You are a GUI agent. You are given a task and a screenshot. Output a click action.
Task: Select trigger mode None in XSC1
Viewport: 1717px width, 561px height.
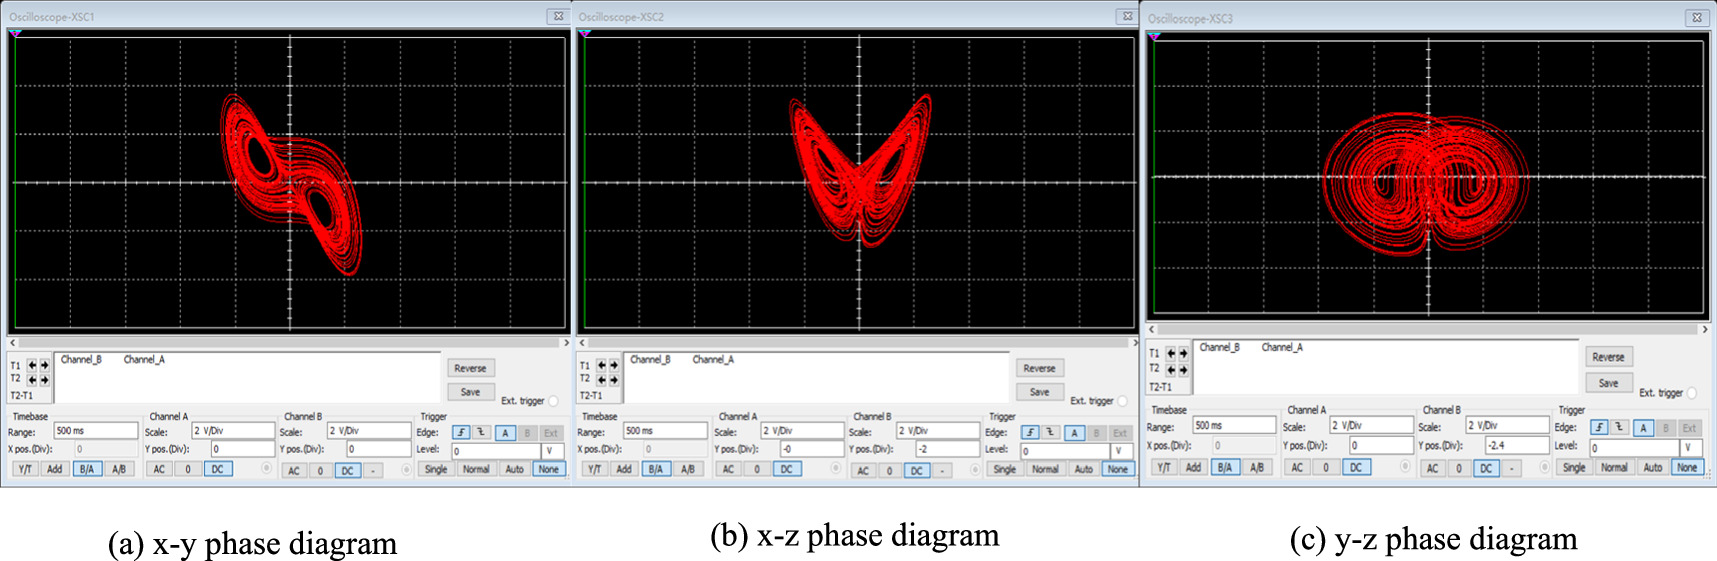pos(549,469)
